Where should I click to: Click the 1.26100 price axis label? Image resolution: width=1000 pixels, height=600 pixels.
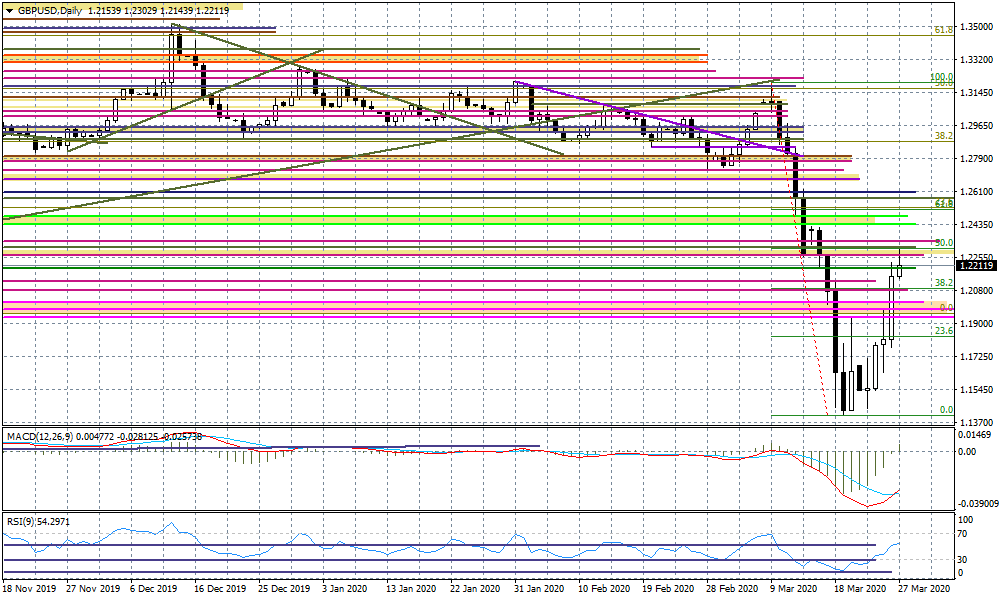(x=976, y=192)
